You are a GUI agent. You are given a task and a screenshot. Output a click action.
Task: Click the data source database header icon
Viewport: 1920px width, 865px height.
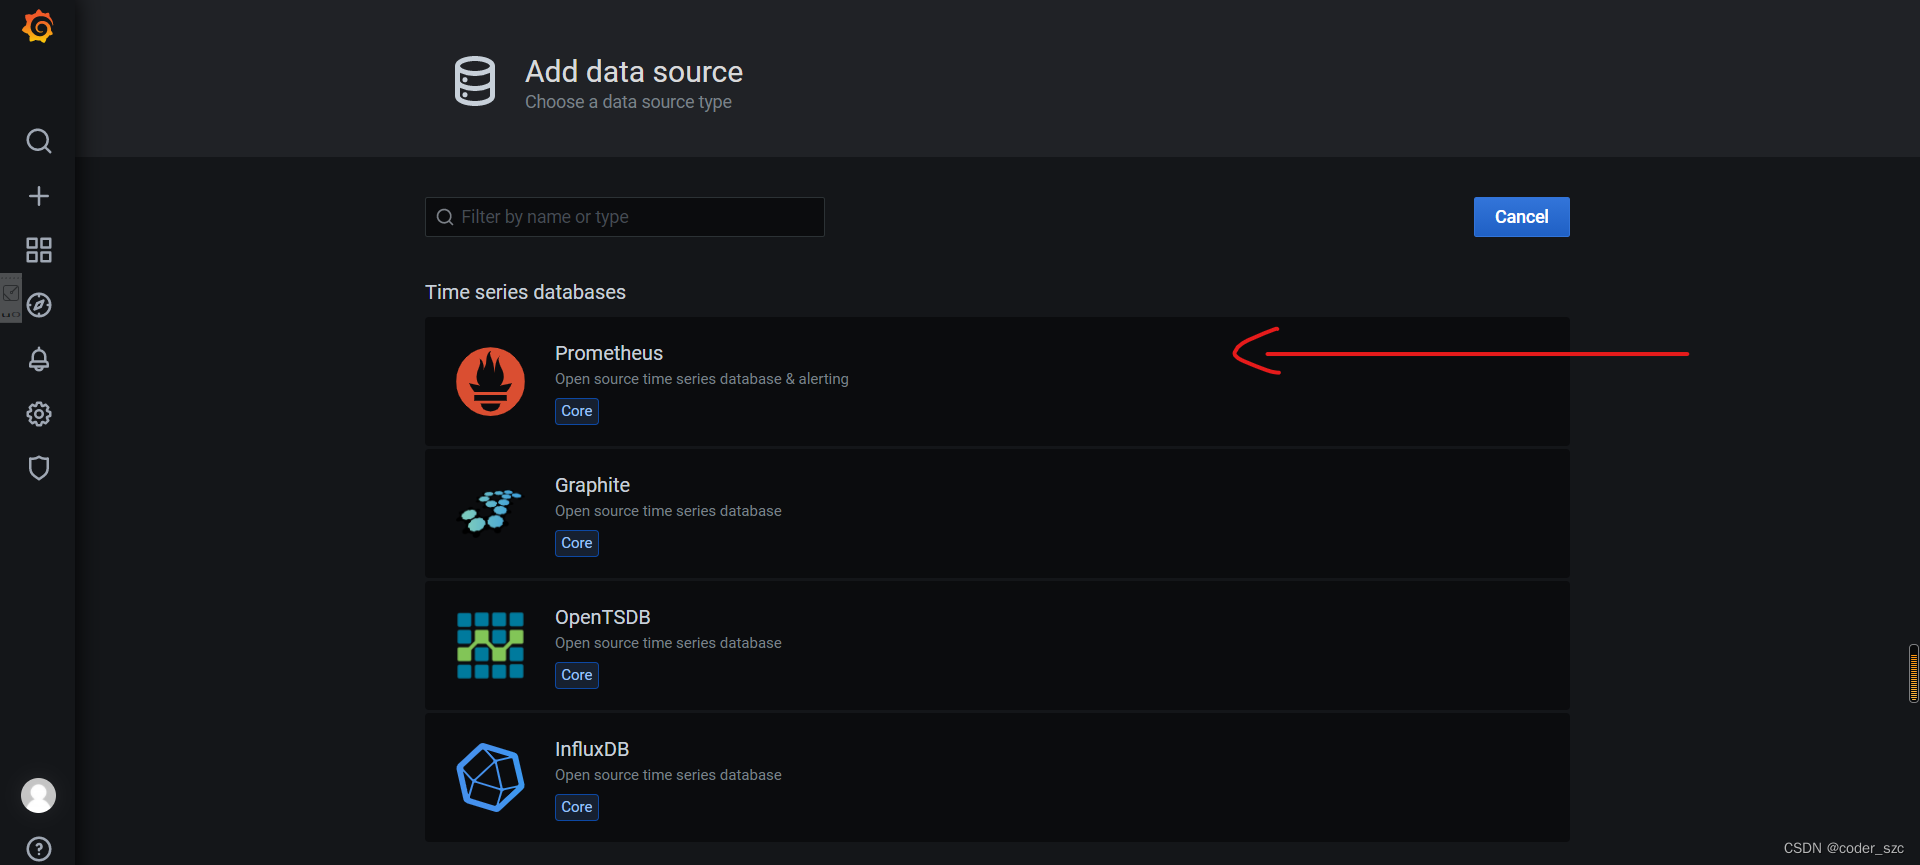coord(475,81)
